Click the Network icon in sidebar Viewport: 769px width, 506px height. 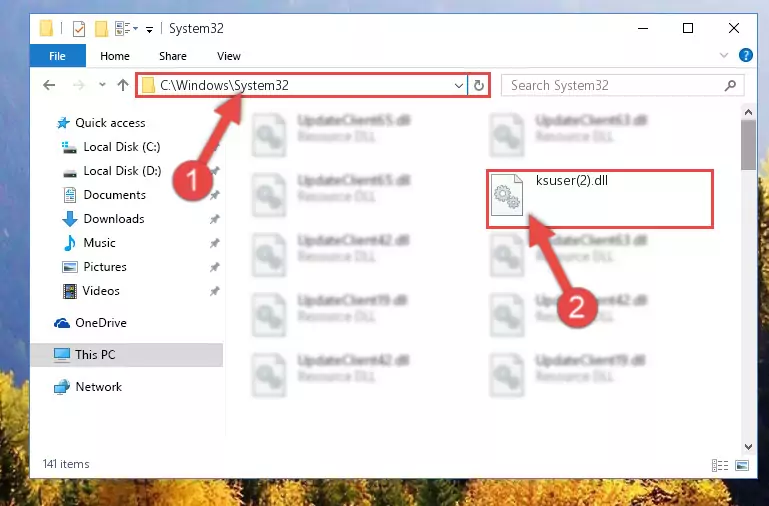(x=62, y=387)
